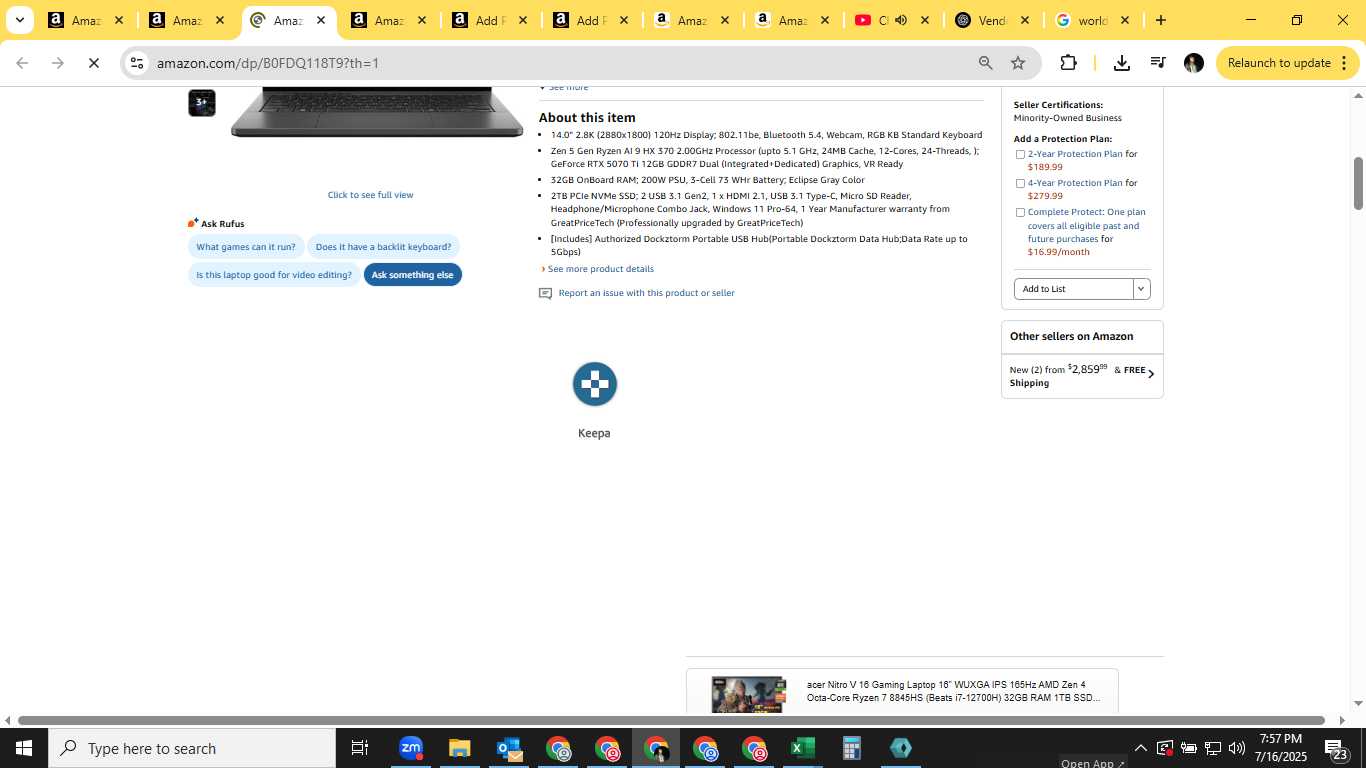Open the tab search dropdown
This screenshot has height=768, width=1366.
tap(19, 20)
